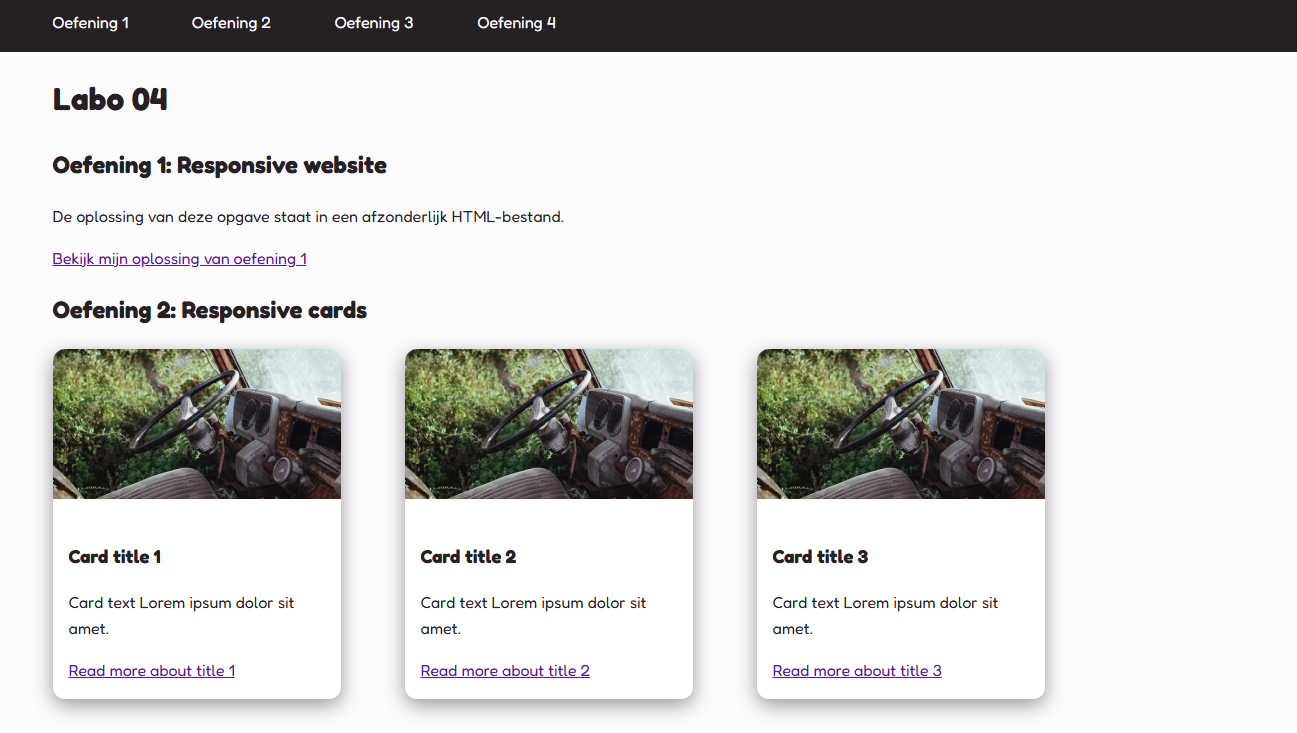Click the first card's steering wheel image

pos(197,424)
